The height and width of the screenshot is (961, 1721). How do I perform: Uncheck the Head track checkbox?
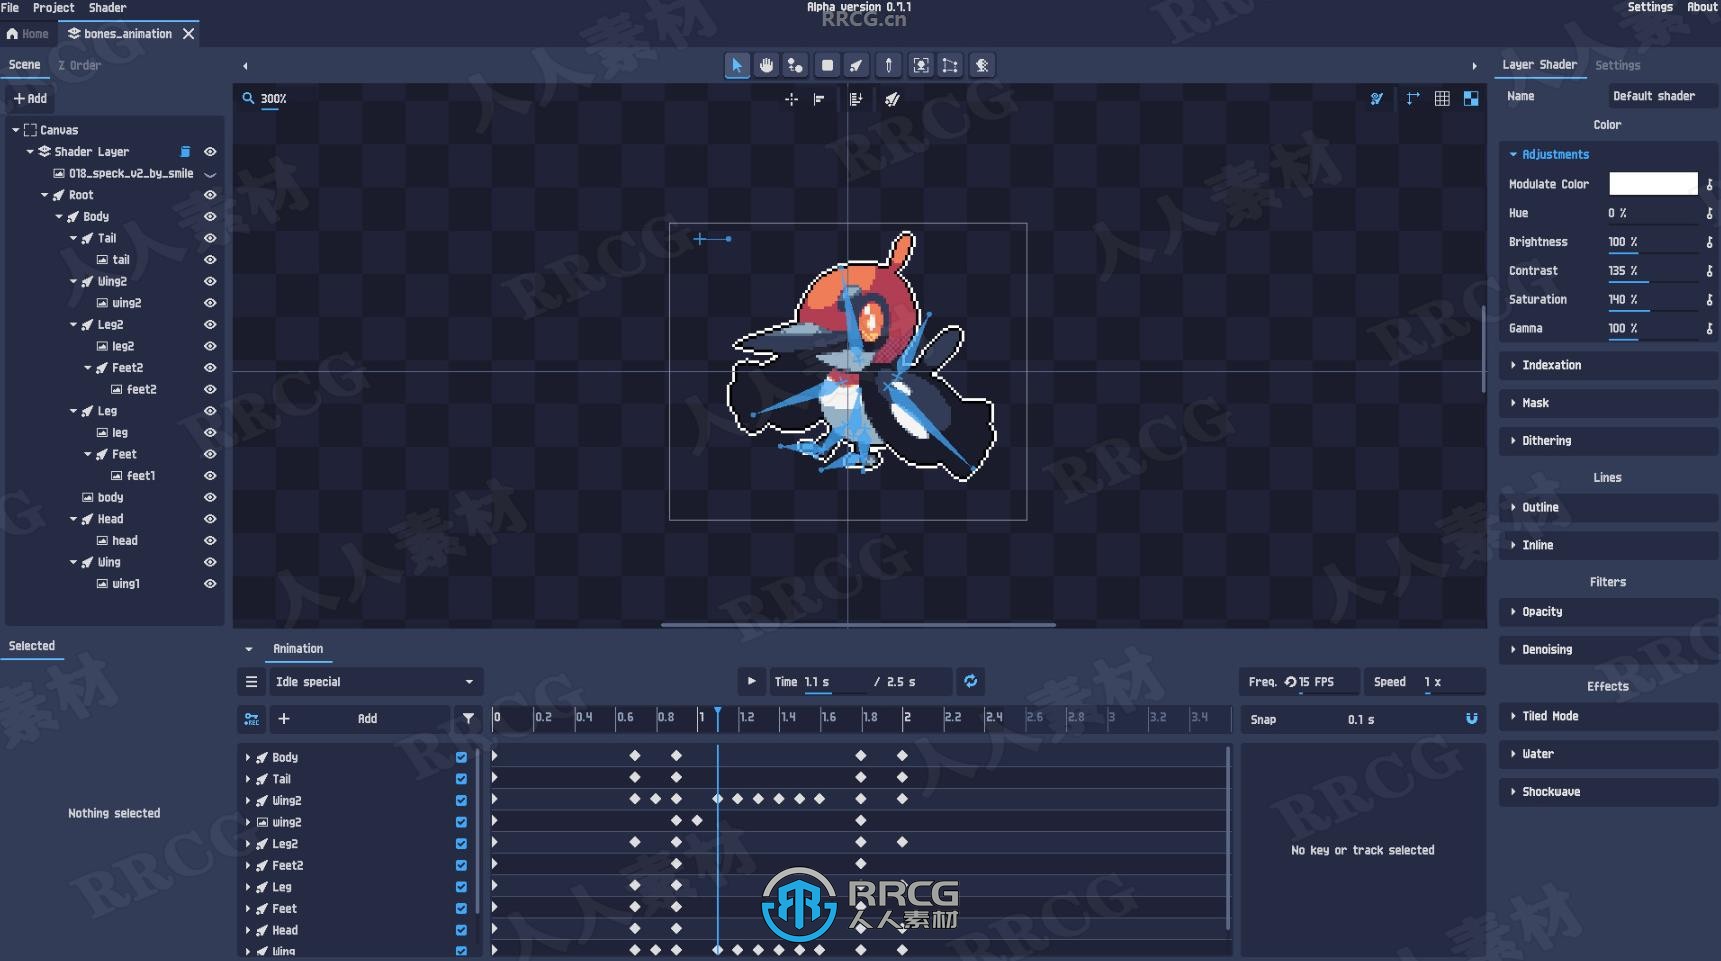click(461, 931)
